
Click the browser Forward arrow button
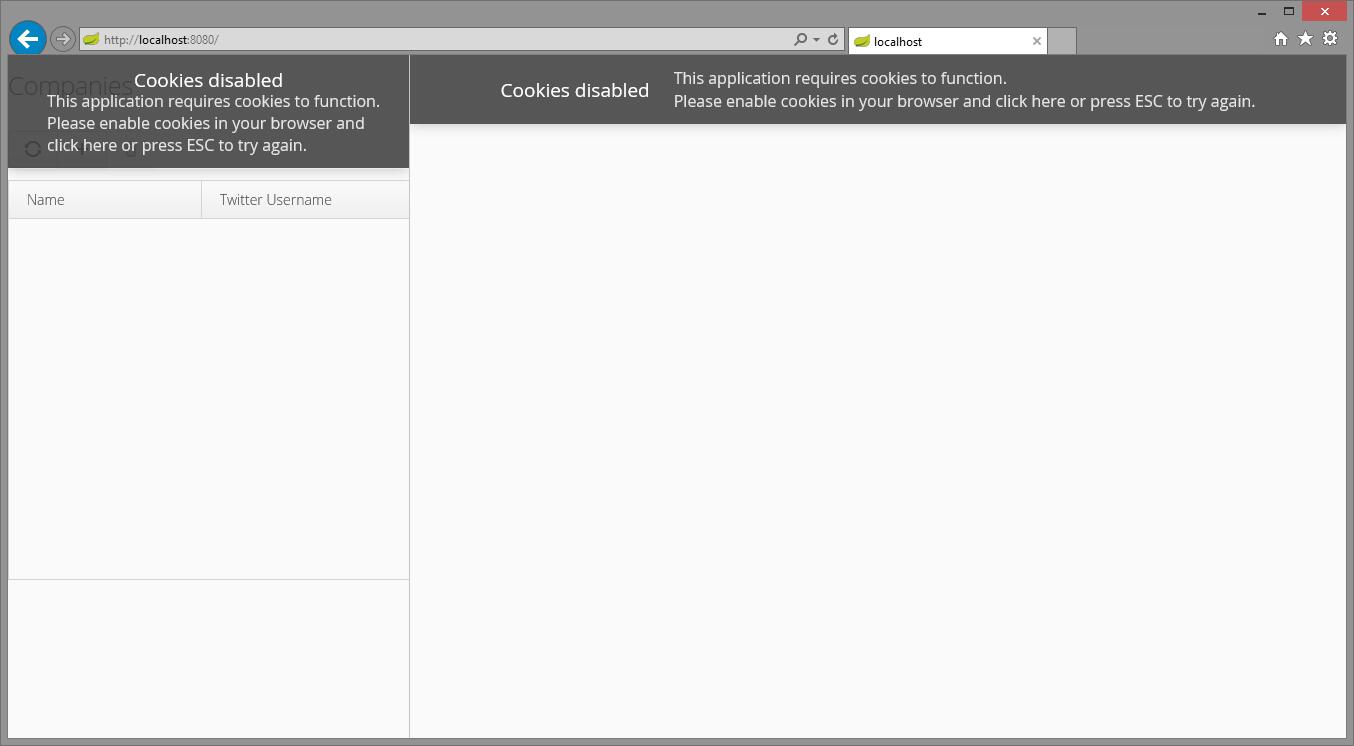(x=63, y=39)
